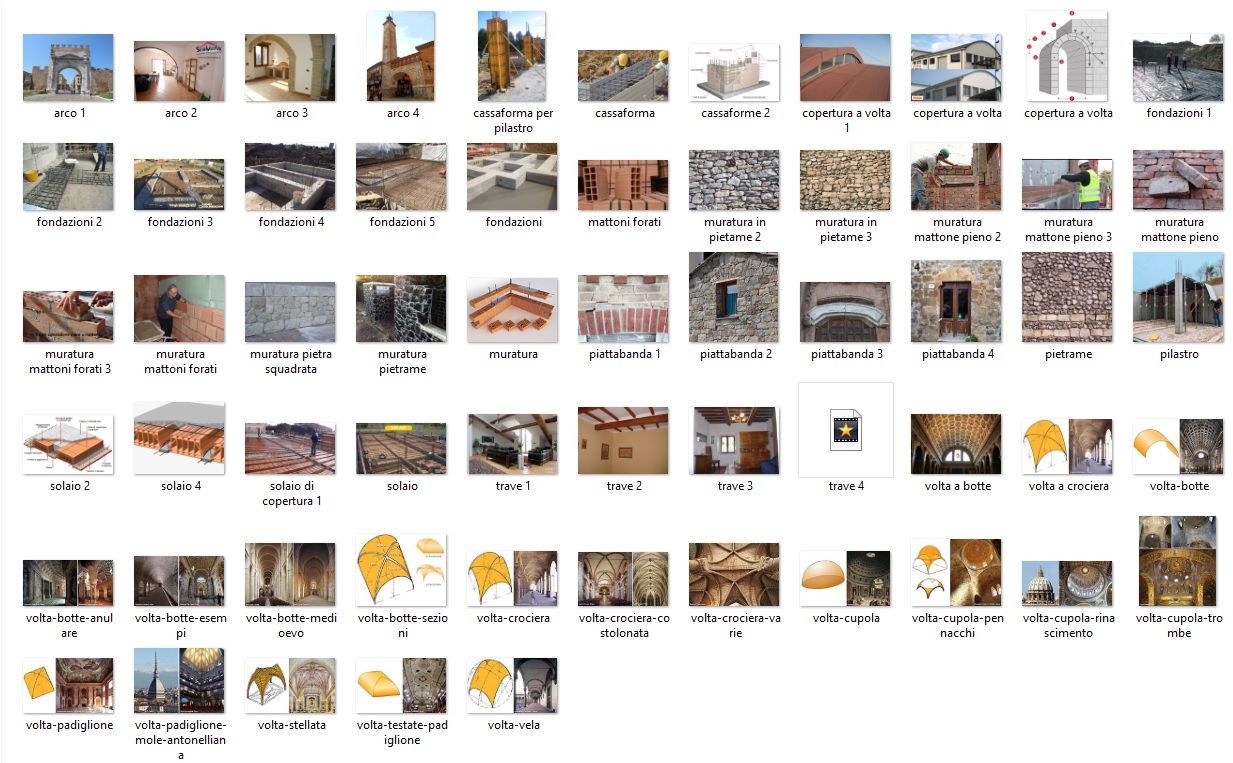The image size is (1233, 763).
Task: Click the file name 'solaio'
Action: 402,486
